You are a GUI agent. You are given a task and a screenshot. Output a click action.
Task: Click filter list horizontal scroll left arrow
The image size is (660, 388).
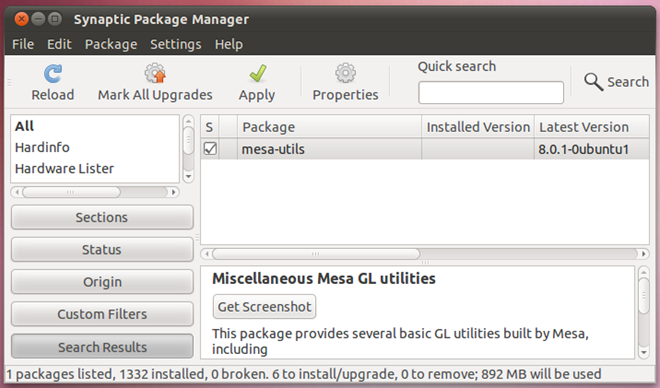[17, 192]
